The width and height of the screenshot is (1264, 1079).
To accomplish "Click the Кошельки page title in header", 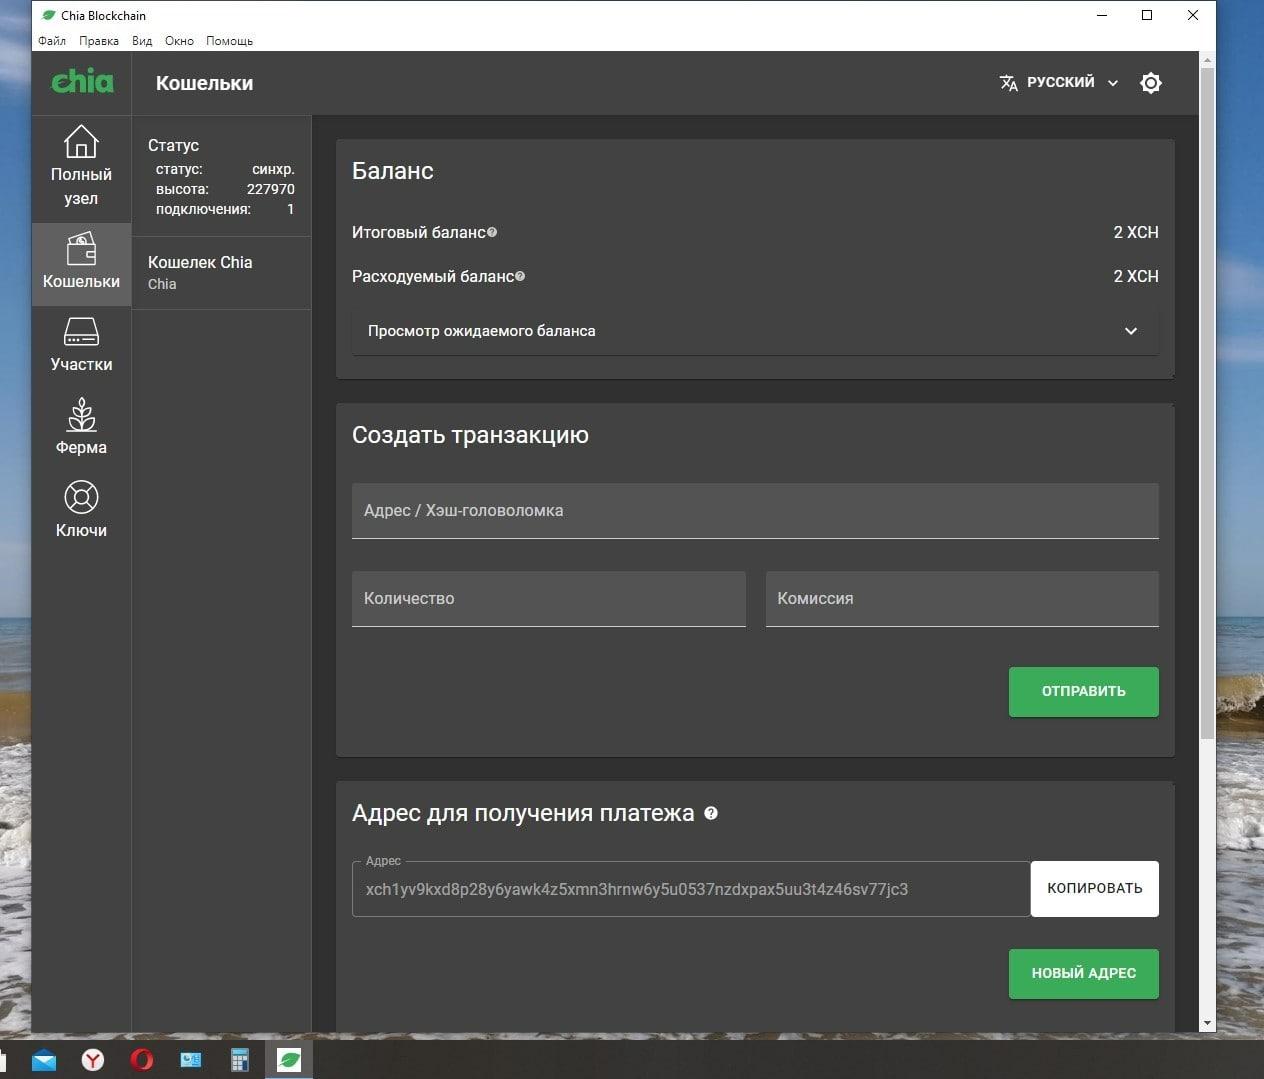I will pyautogui.click(x=204, y=83).
